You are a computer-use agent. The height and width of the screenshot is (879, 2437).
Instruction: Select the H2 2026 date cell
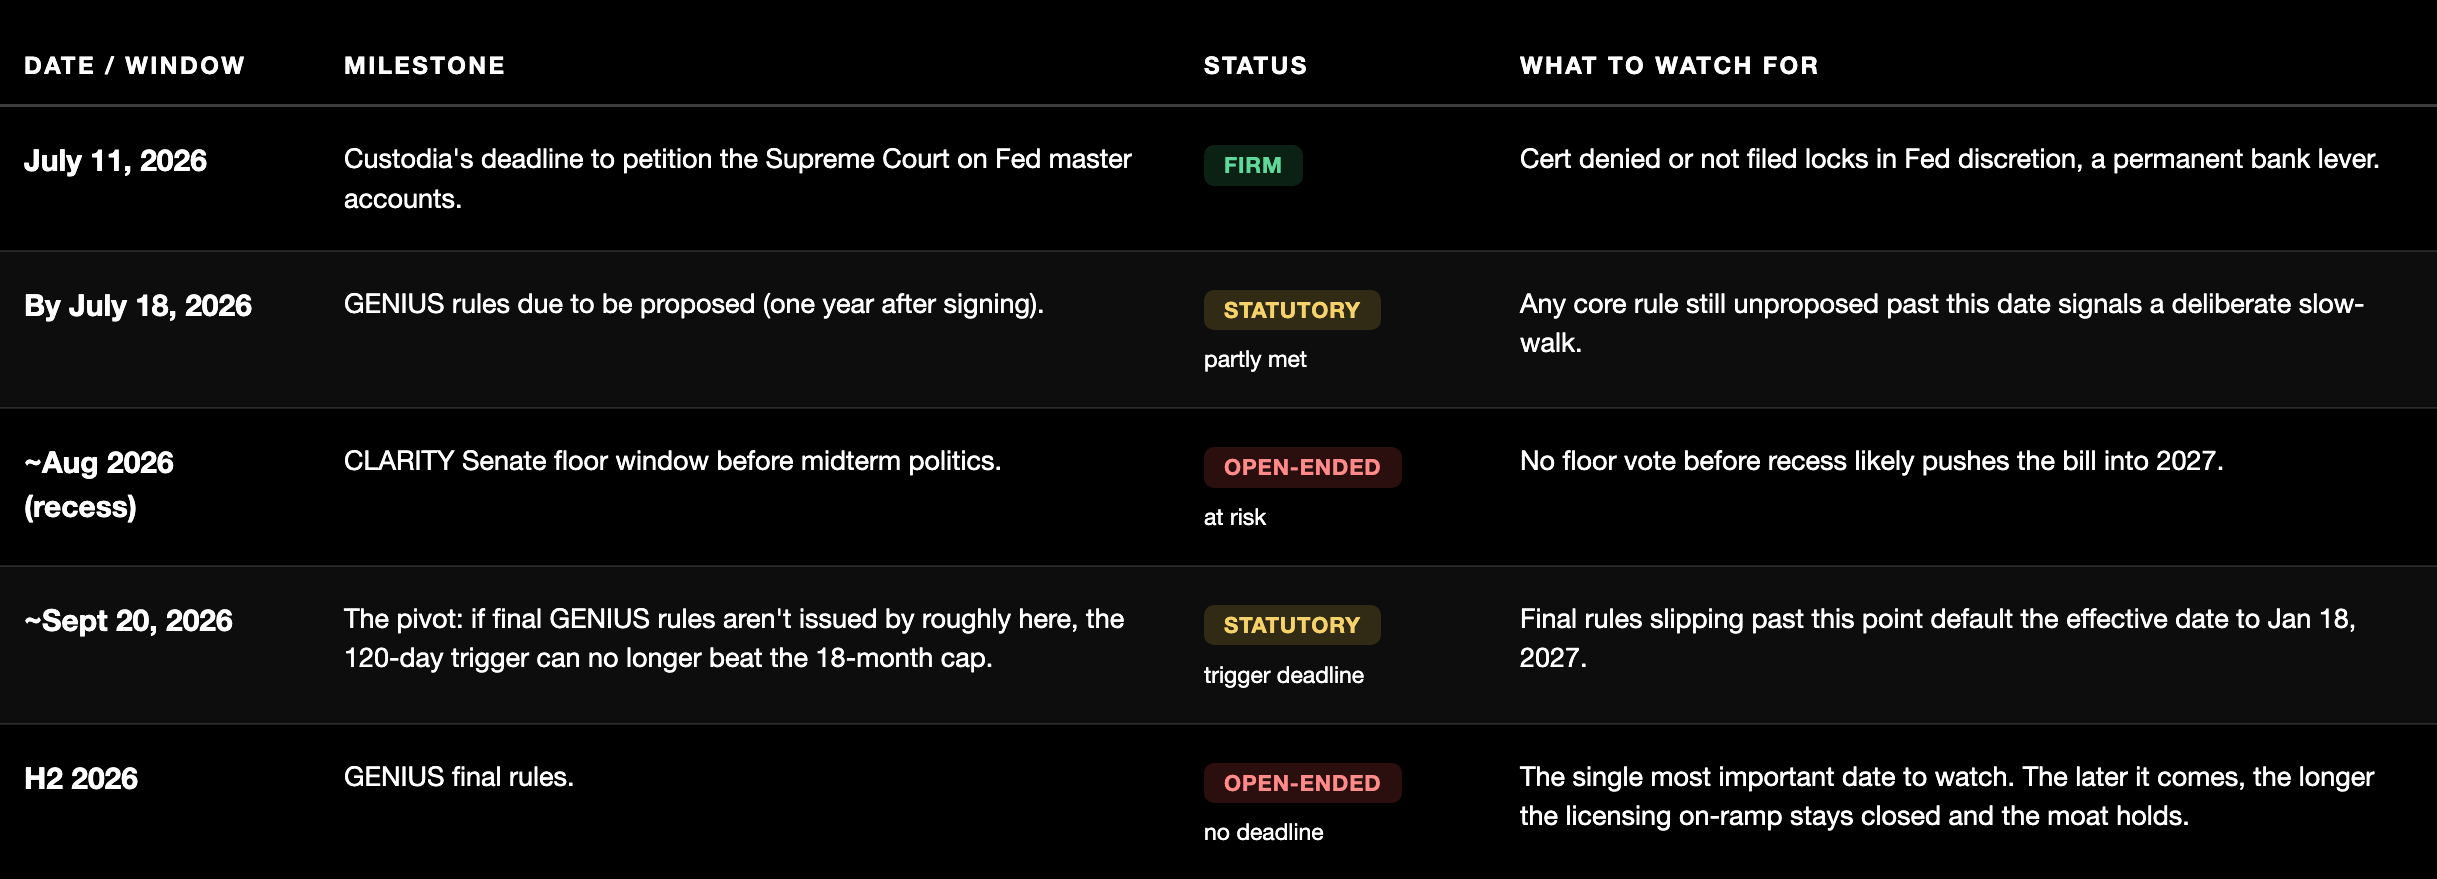click(81, 779)
